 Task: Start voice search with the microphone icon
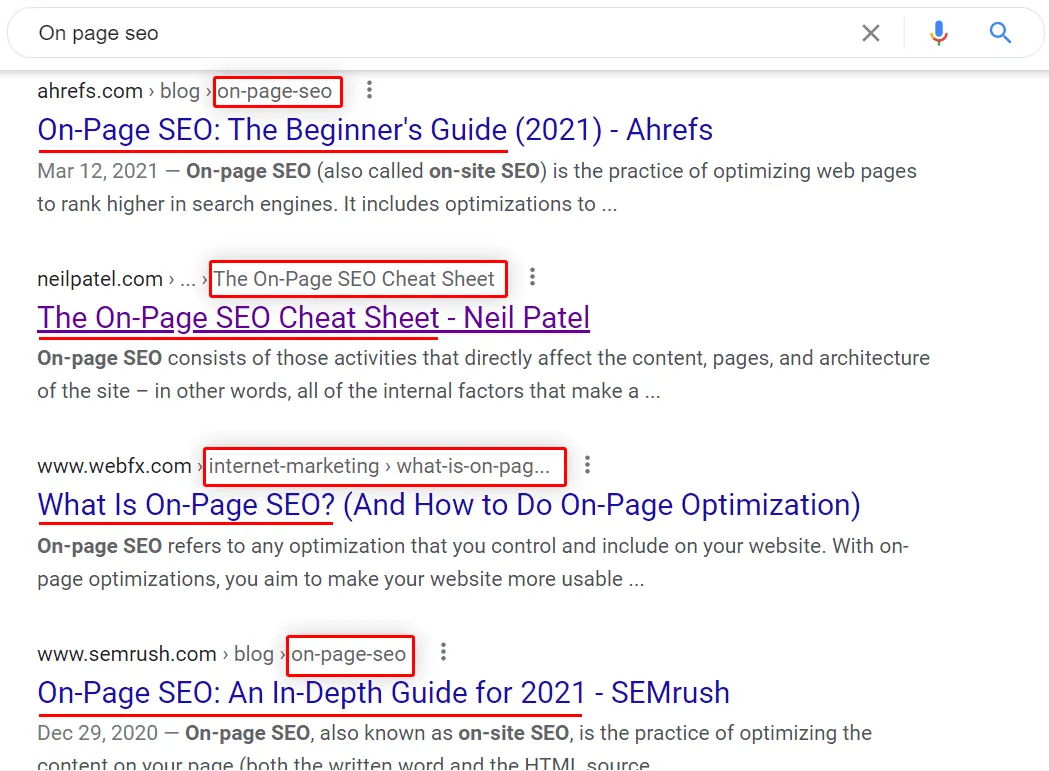click(939, 33)
